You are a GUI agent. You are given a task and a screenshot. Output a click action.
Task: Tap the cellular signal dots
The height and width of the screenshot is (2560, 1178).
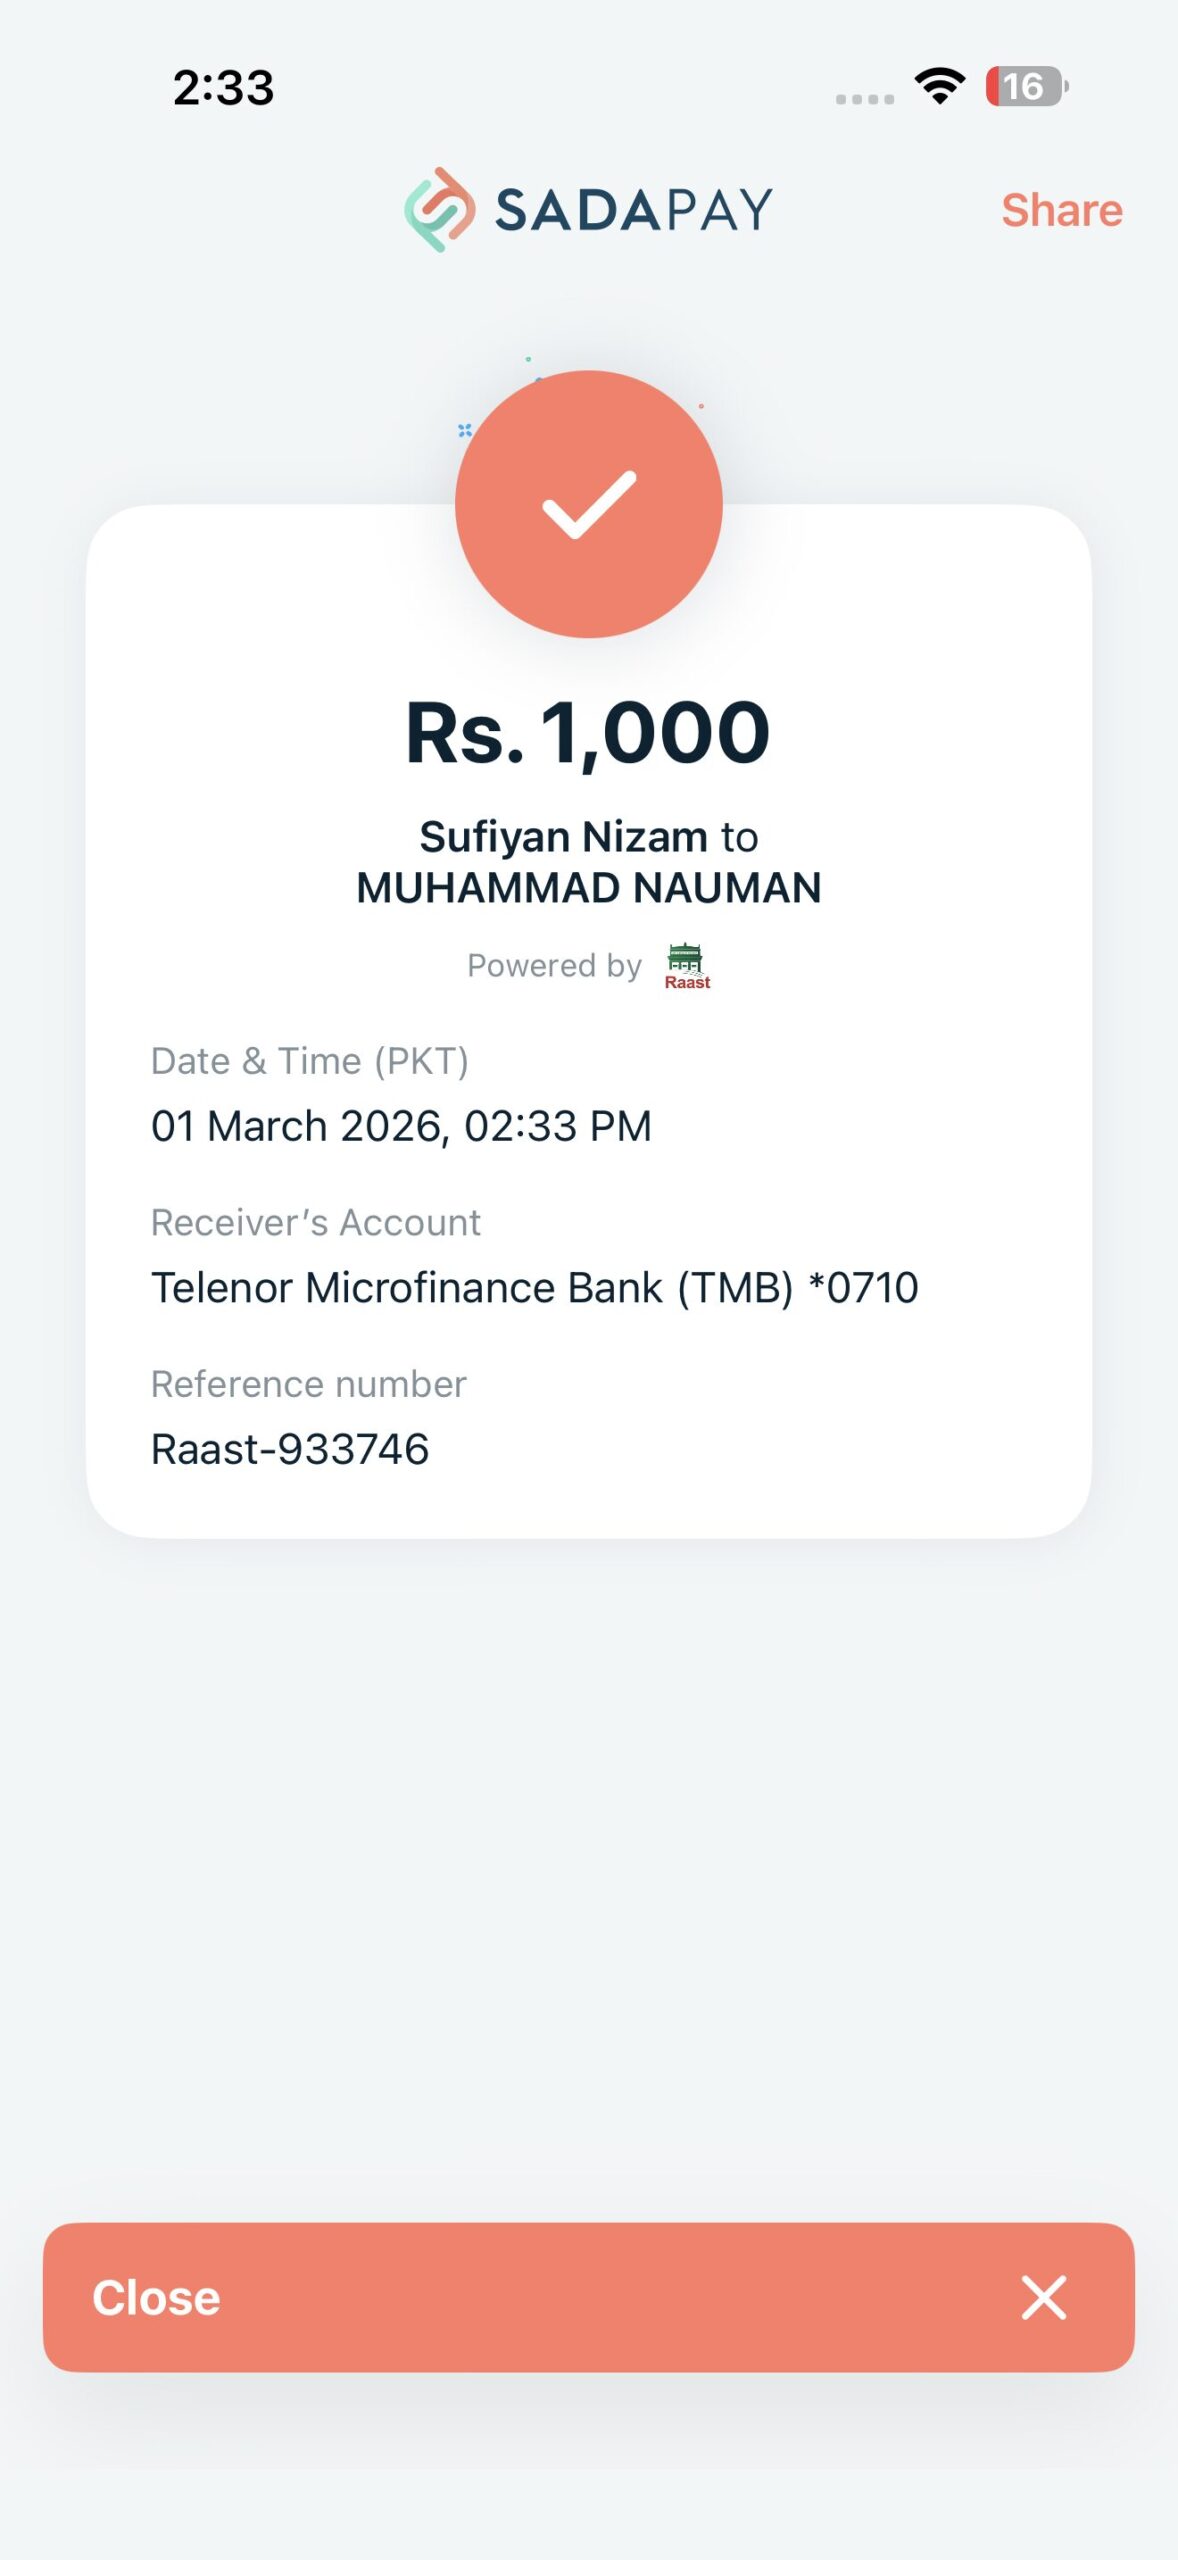(x=865, y=99)
